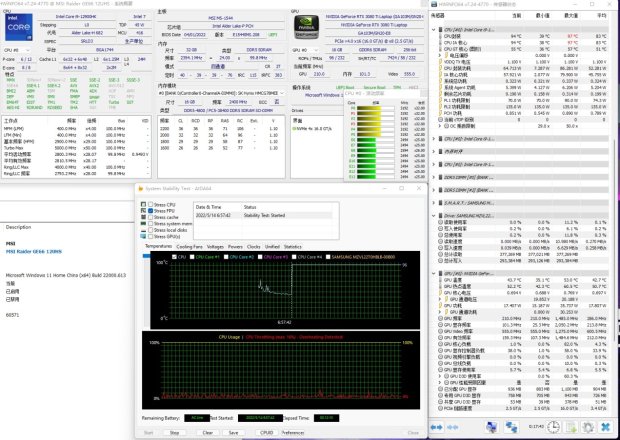Click the Stress GPU monitor icon
620x440 pixels.
point(143,236)
